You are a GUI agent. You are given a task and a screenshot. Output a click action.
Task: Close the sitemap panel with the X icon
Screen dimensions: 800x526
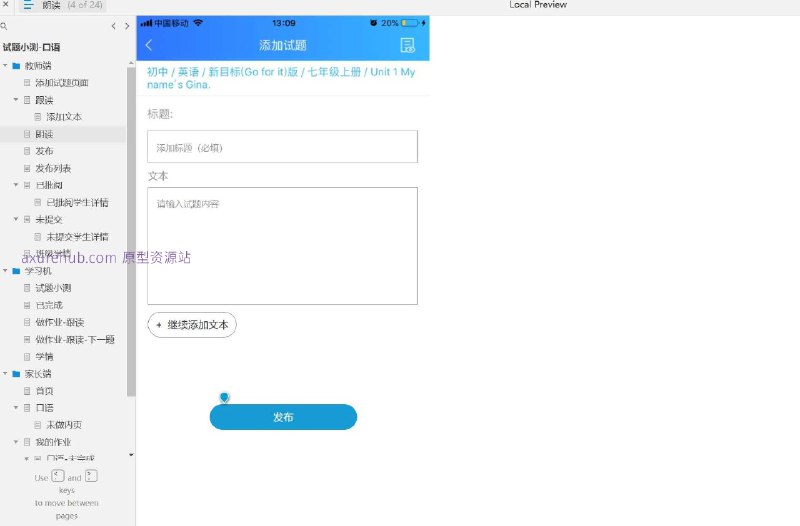click(x=5, y=4)
